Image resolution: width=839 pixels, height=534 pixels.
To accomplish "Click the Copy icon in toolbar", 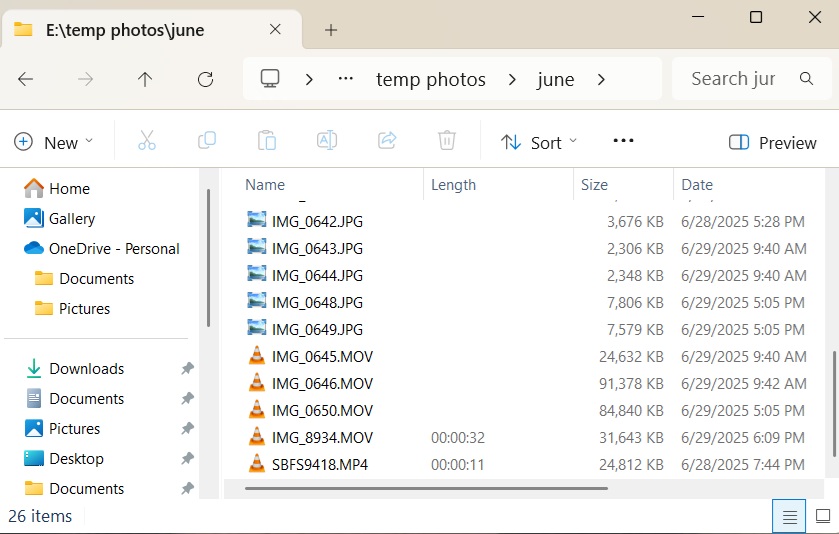I will 207,142.
